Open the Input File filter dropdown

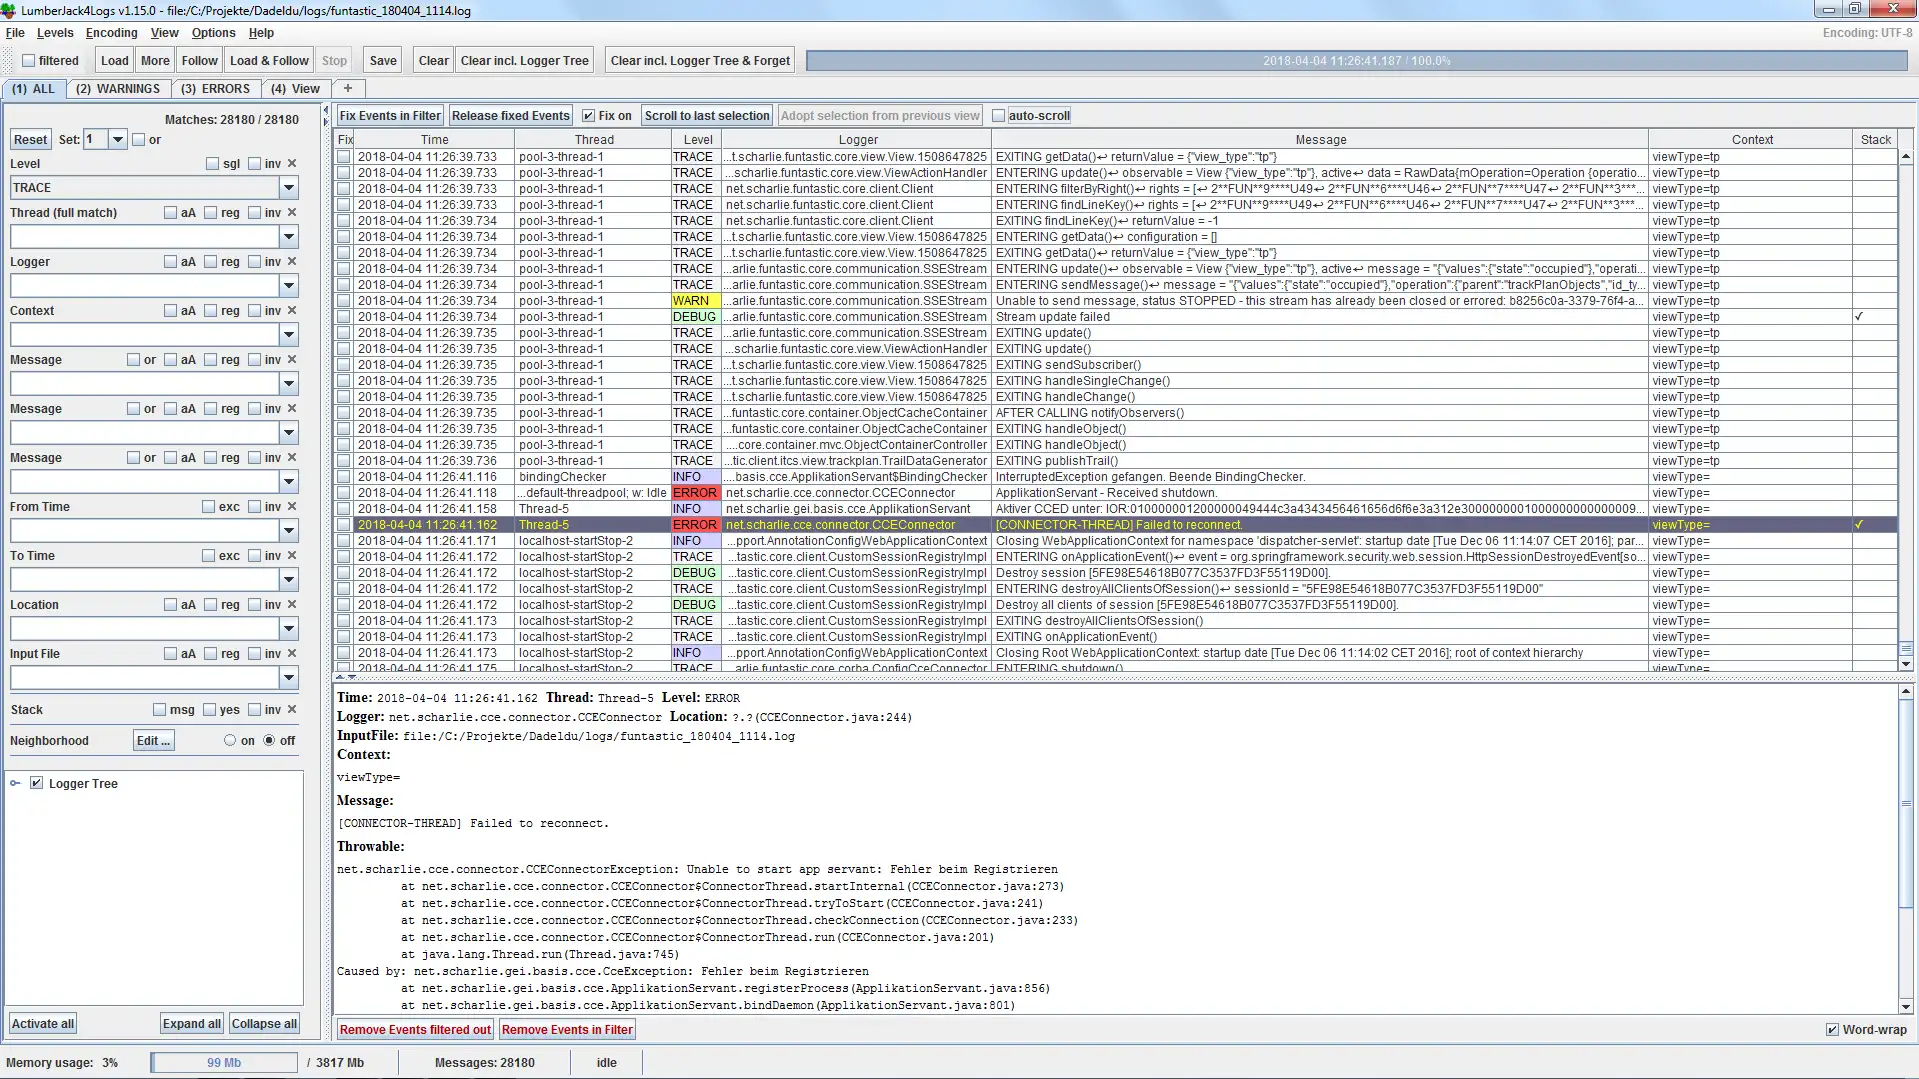click(x=288, y=677)
